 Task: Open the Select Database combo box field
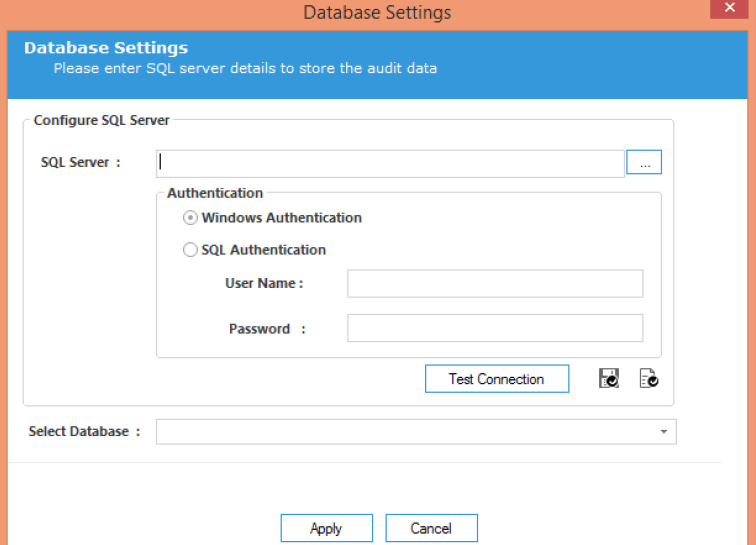coord(416,432)
